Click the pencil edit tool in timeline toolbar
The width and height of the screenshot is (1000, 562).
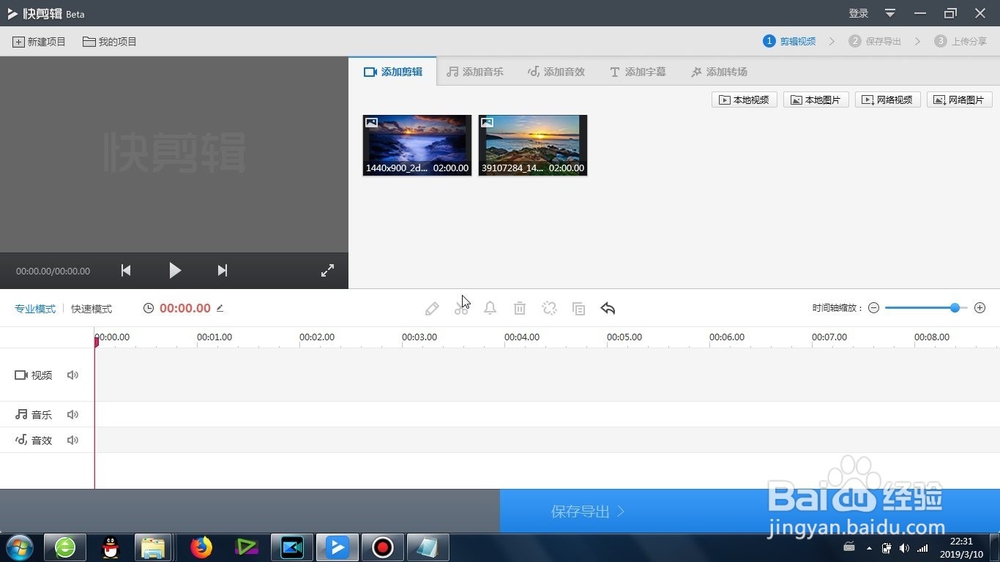click(432, 309)
